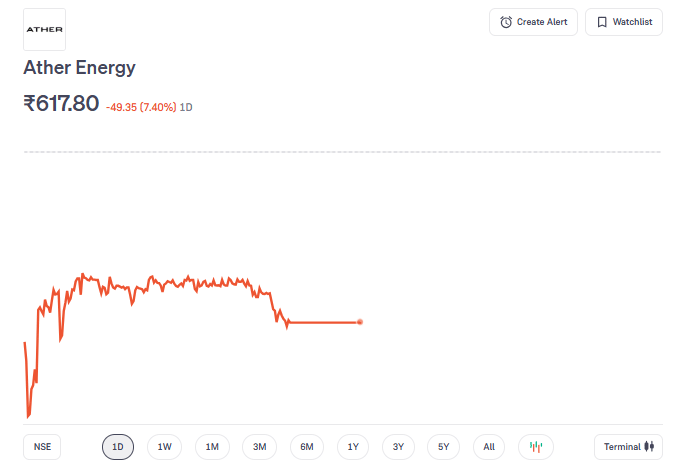
Task: Click the end point of price line
Action: click(360, 322)
